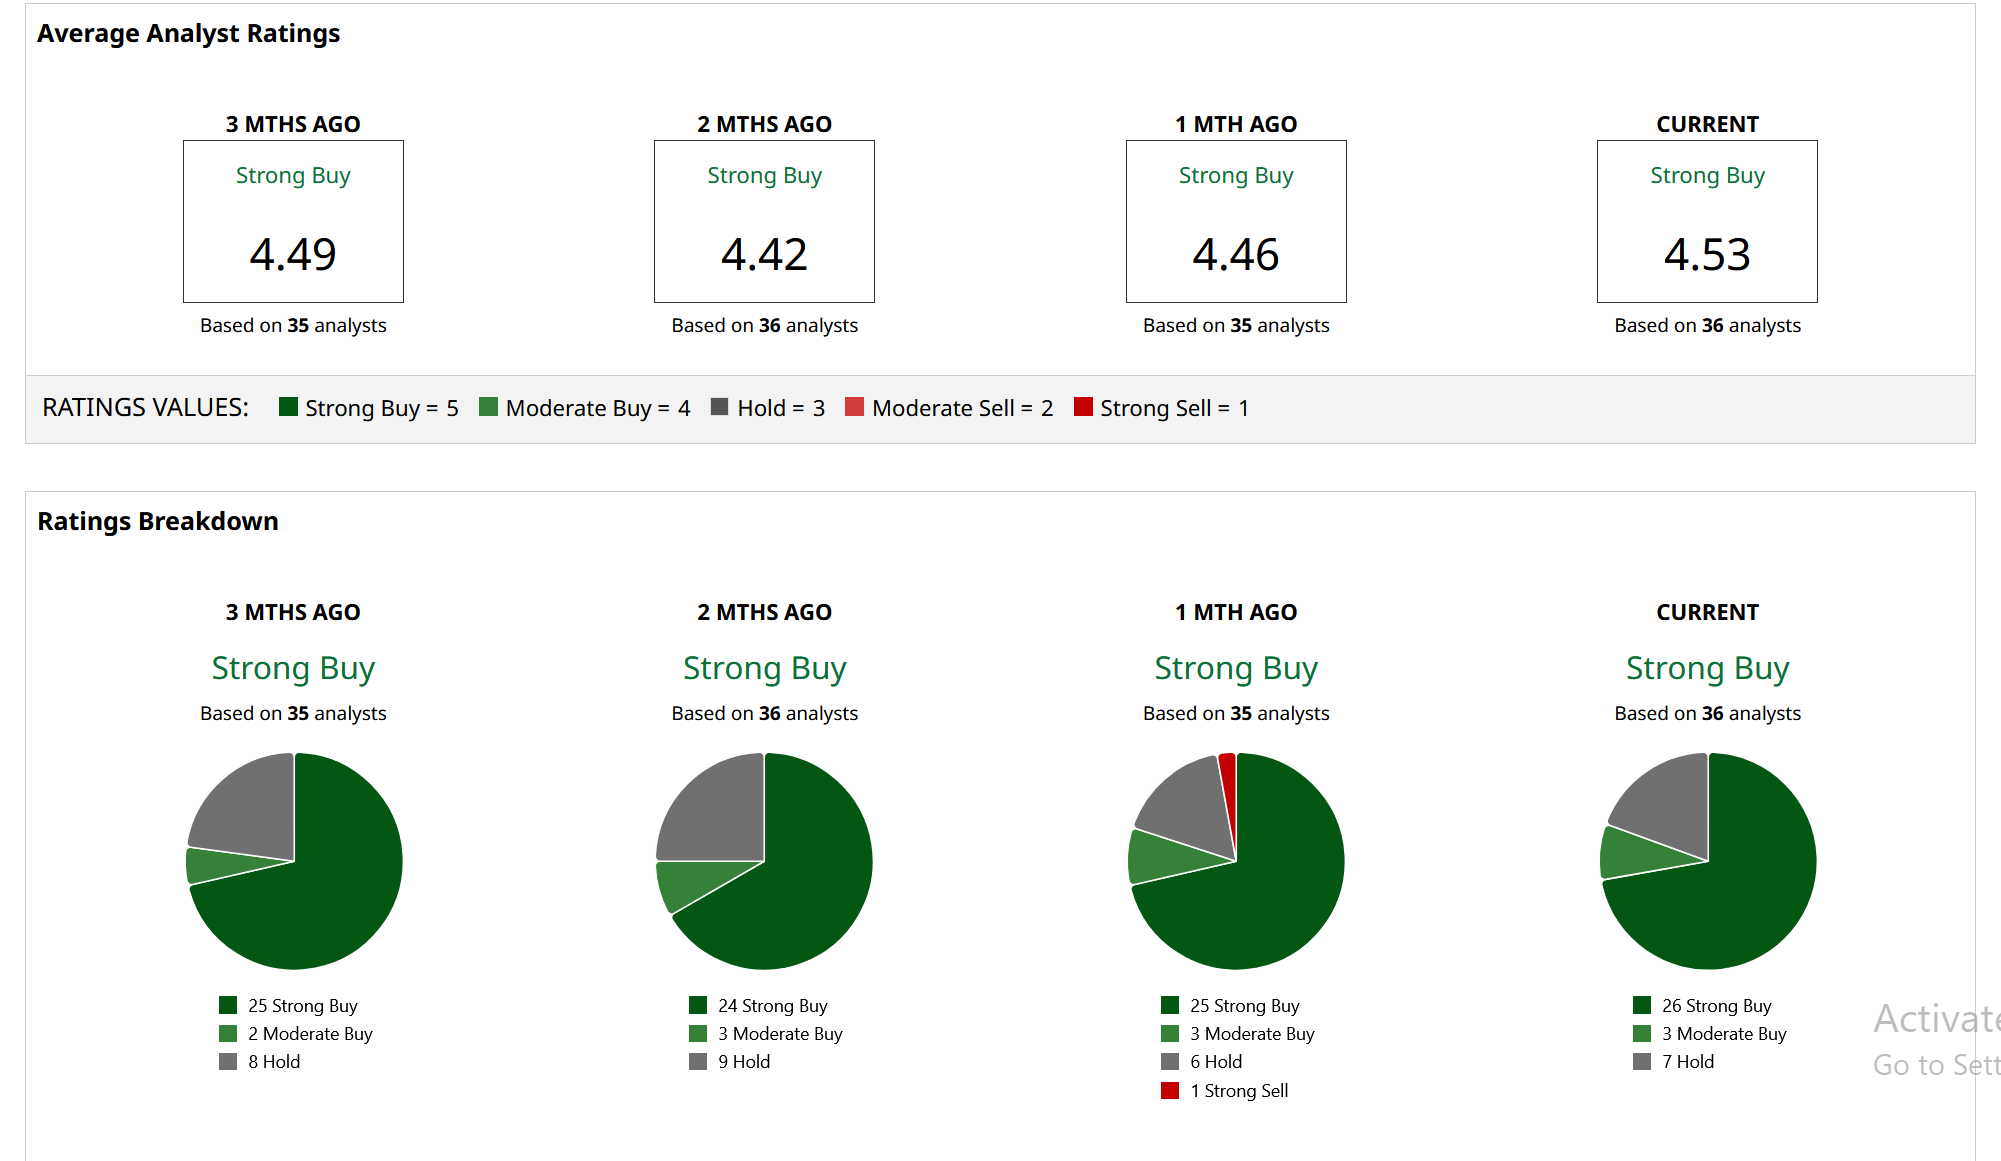The image size is (2001, 1161).
Task: Click the Ratings Breakdown heading
Action: (158, 521)
